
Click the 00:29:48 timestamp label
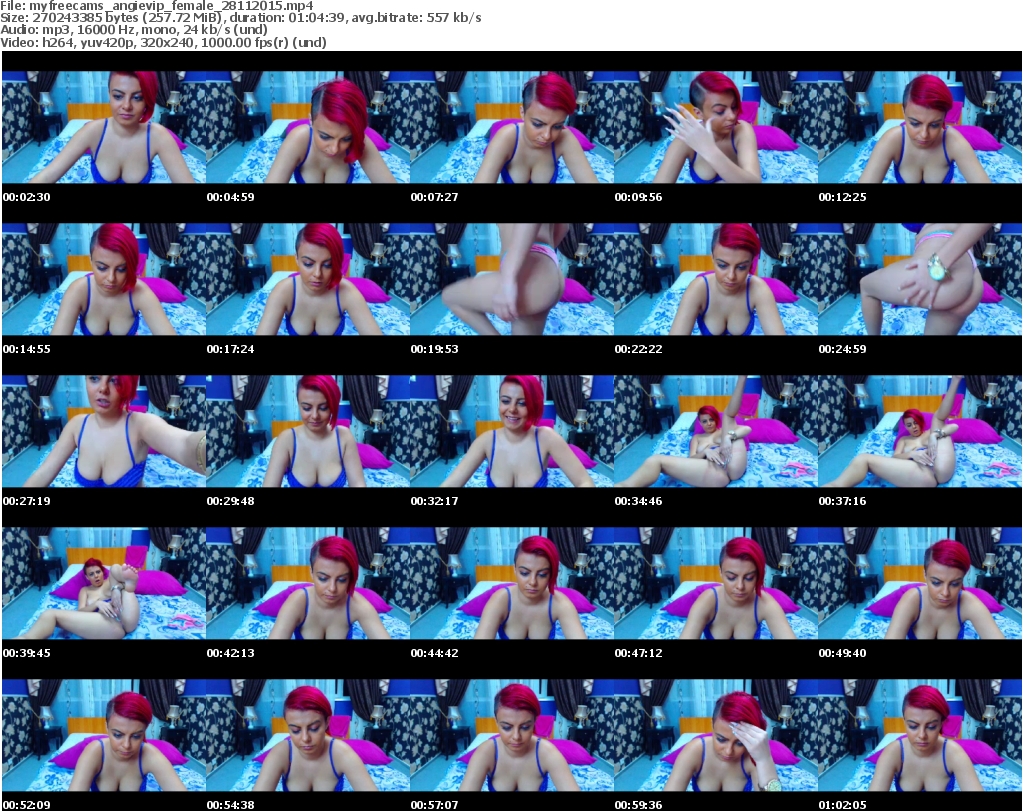[231, 501]
